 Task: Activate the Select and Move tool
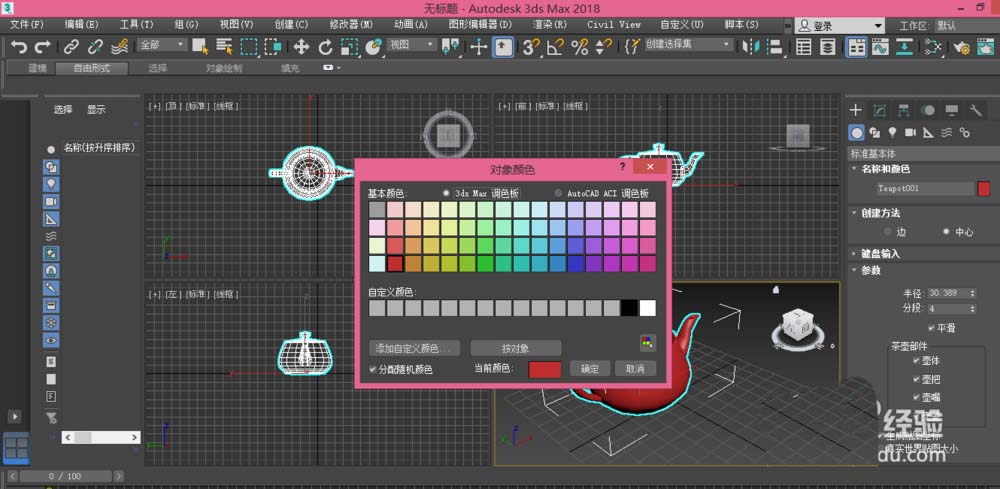[301, 47]
